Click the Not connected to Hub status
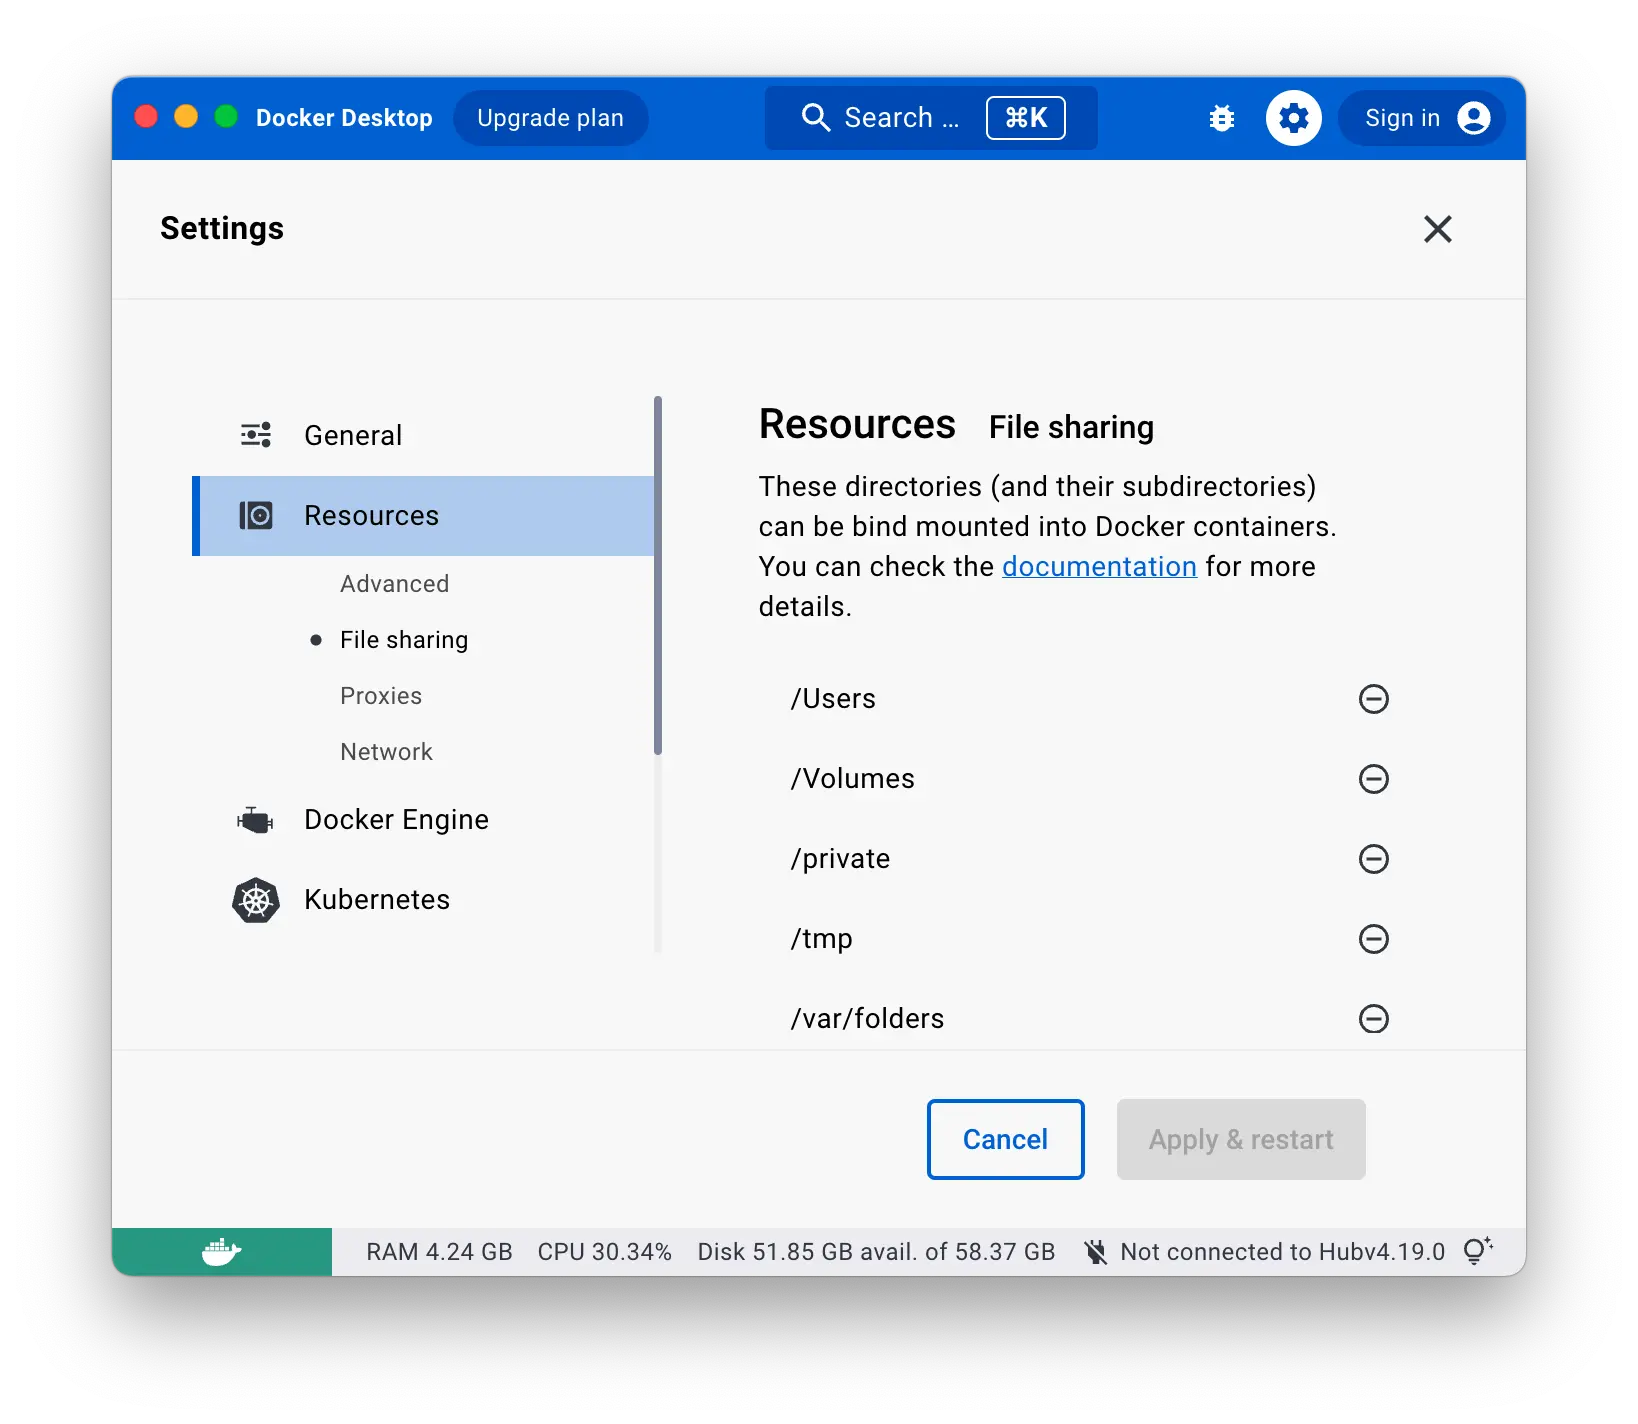Screen dimensions: 1638x1424 pos(1233,1252)
